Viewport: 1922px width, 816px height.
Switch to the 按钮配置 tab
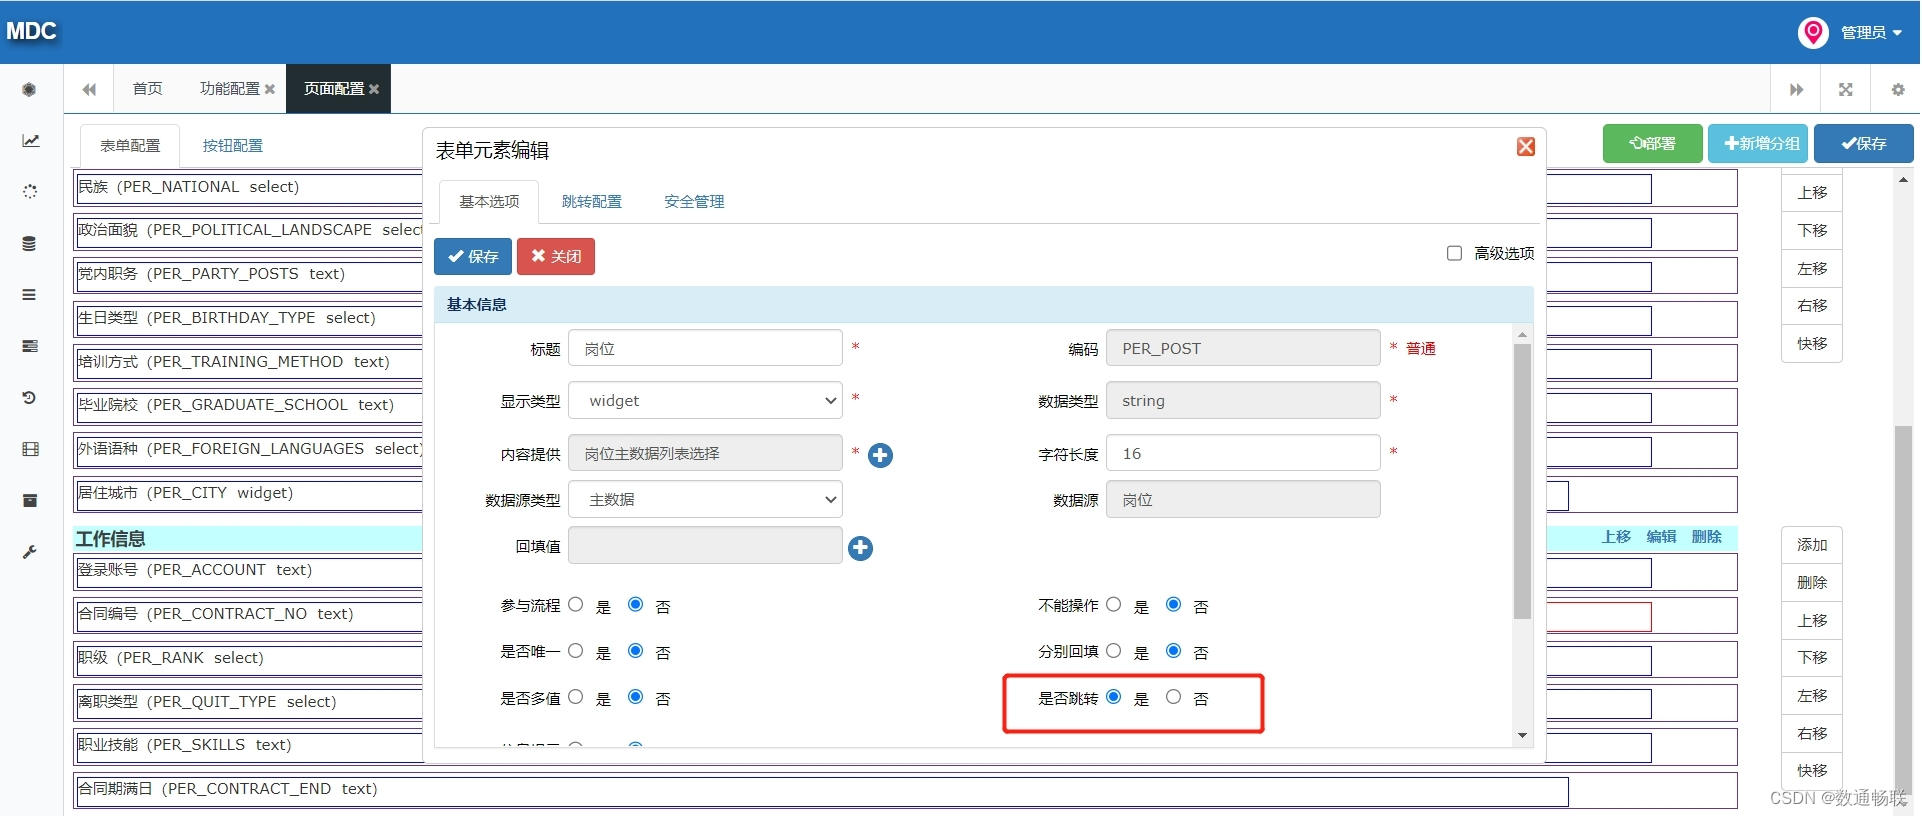pos(233,146)
